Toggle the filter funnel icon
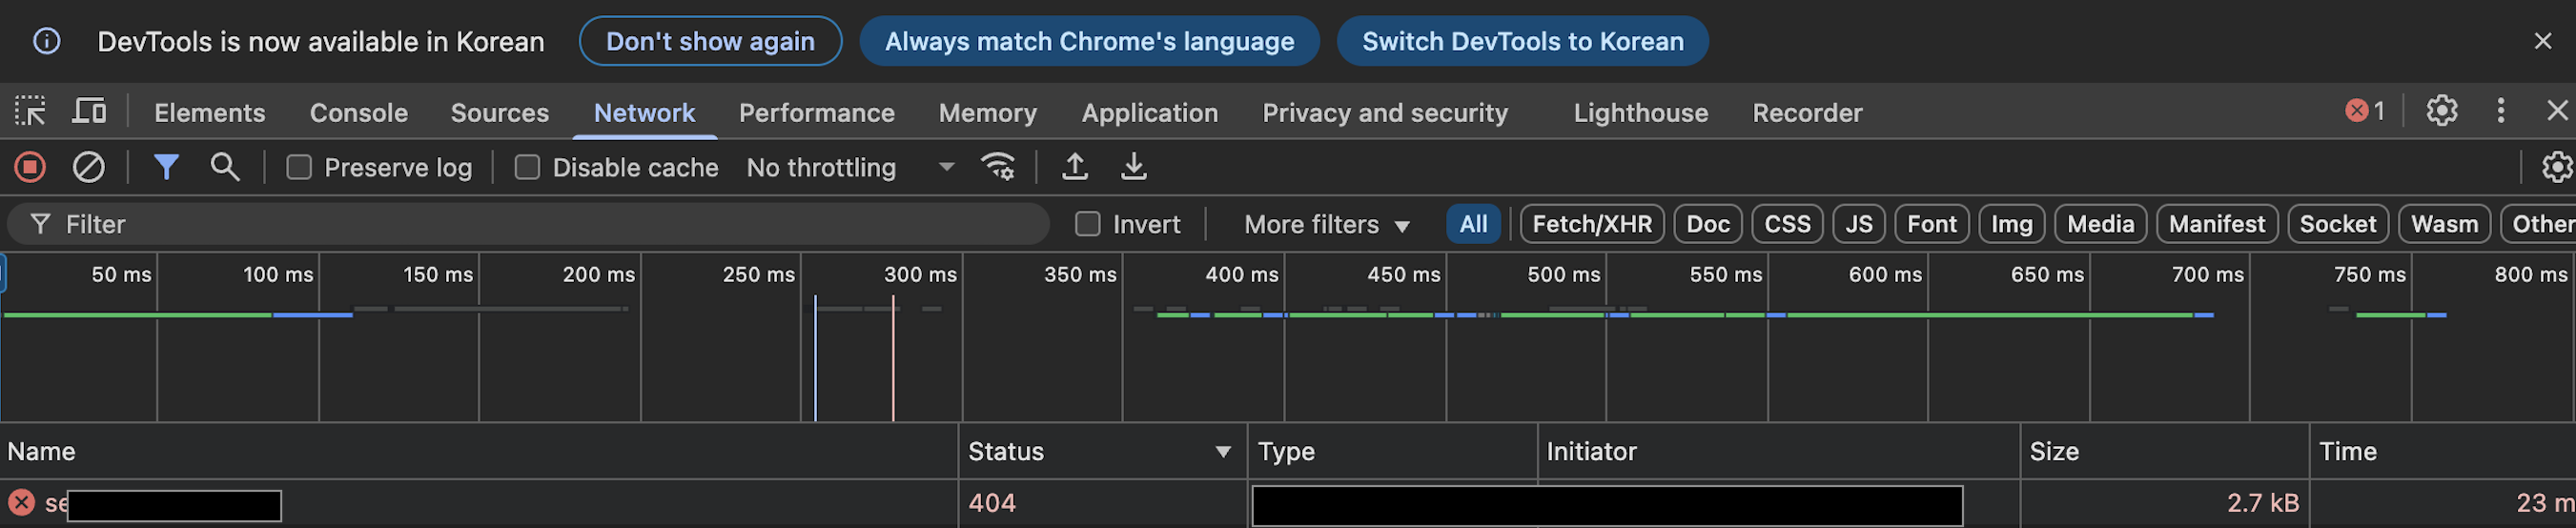The height and width of the screenshot is (528, 2576). tap(166, 167)
